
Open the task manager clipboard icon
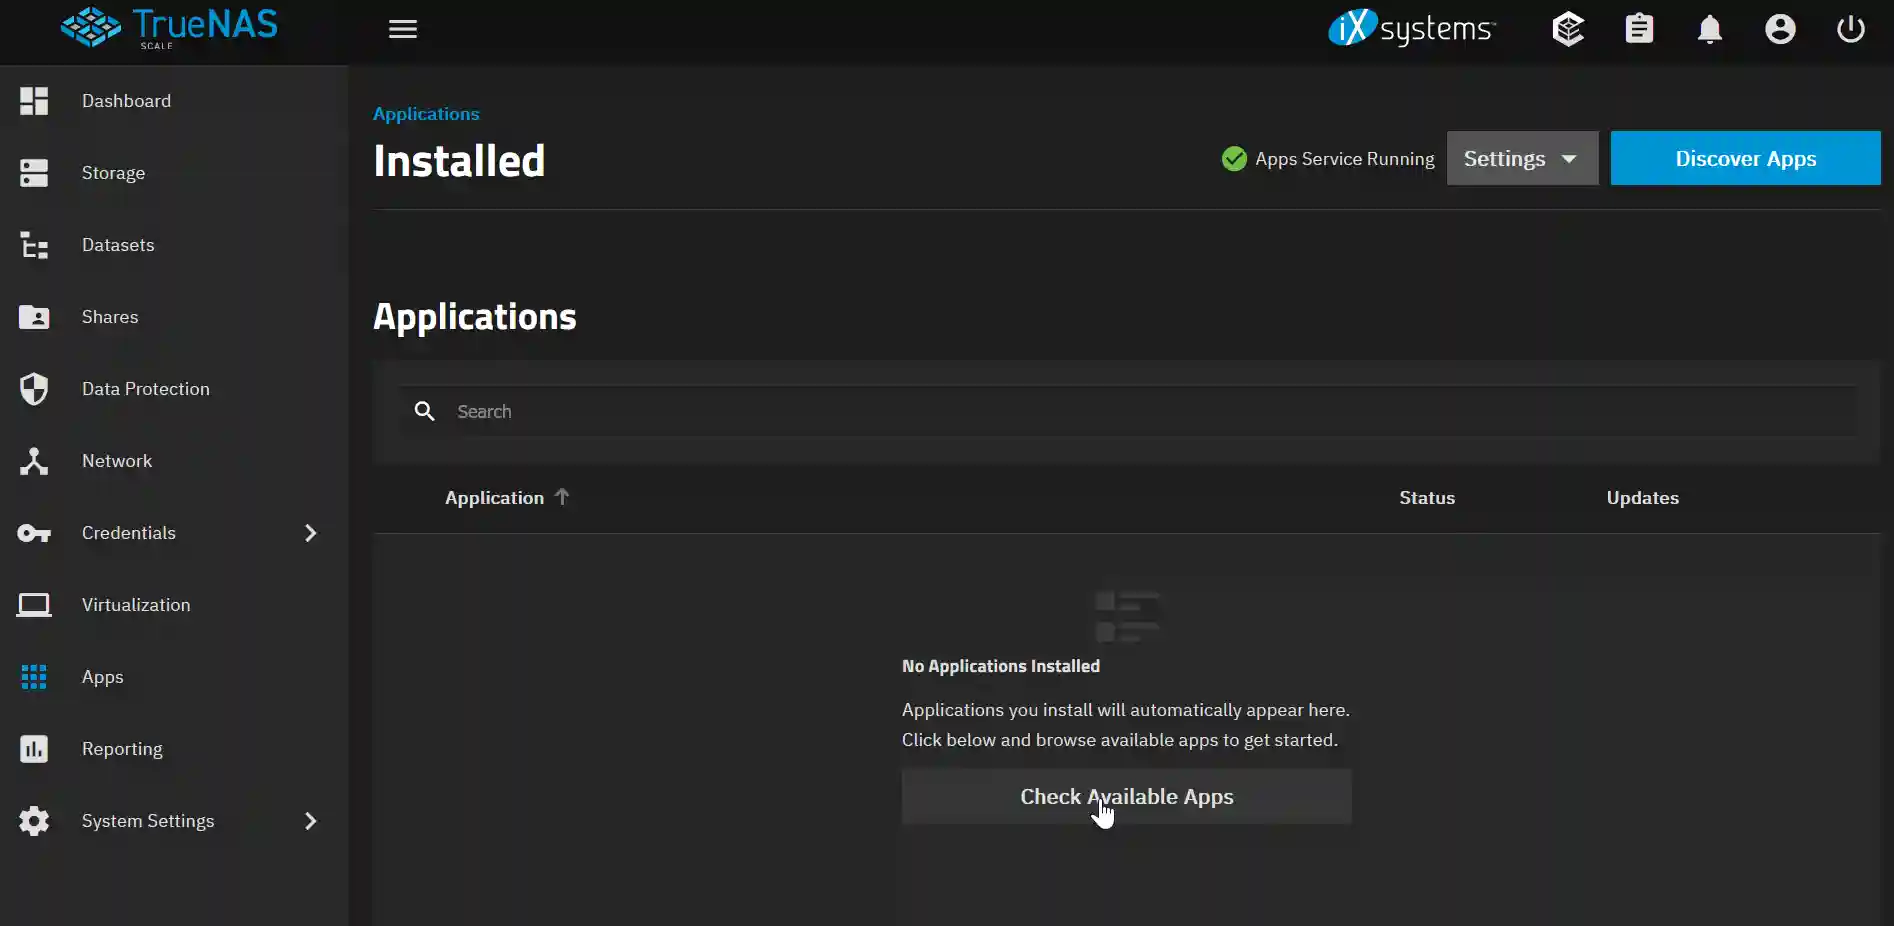pos(1639,29)
